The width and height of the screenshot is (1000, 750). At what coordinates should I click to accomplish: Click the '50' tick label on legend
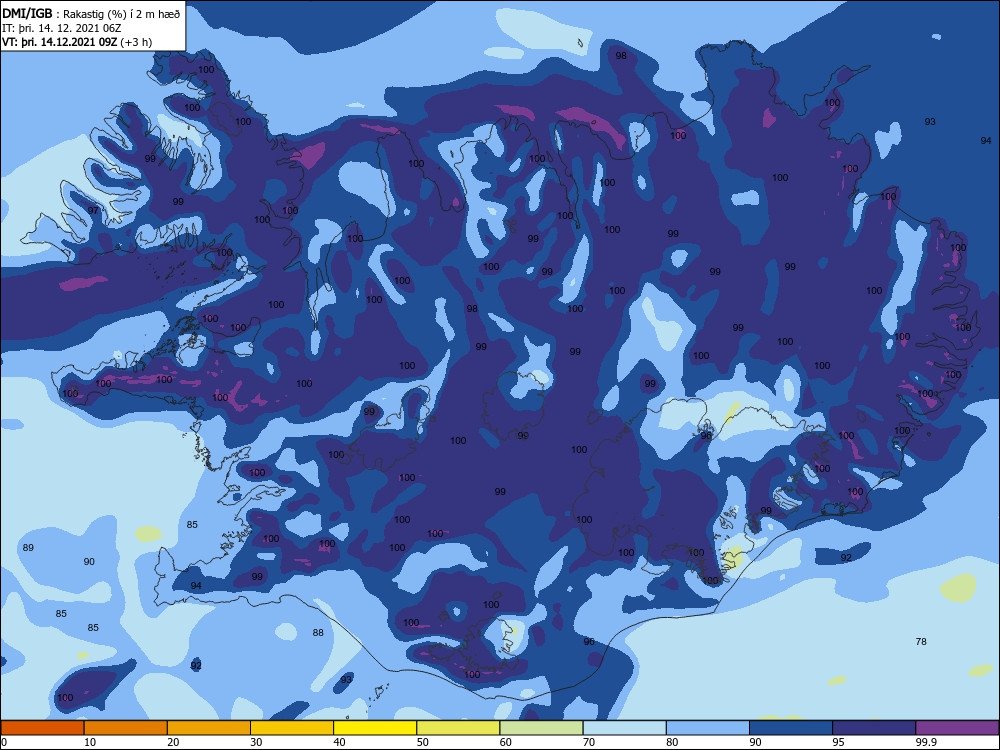[422, 742]
